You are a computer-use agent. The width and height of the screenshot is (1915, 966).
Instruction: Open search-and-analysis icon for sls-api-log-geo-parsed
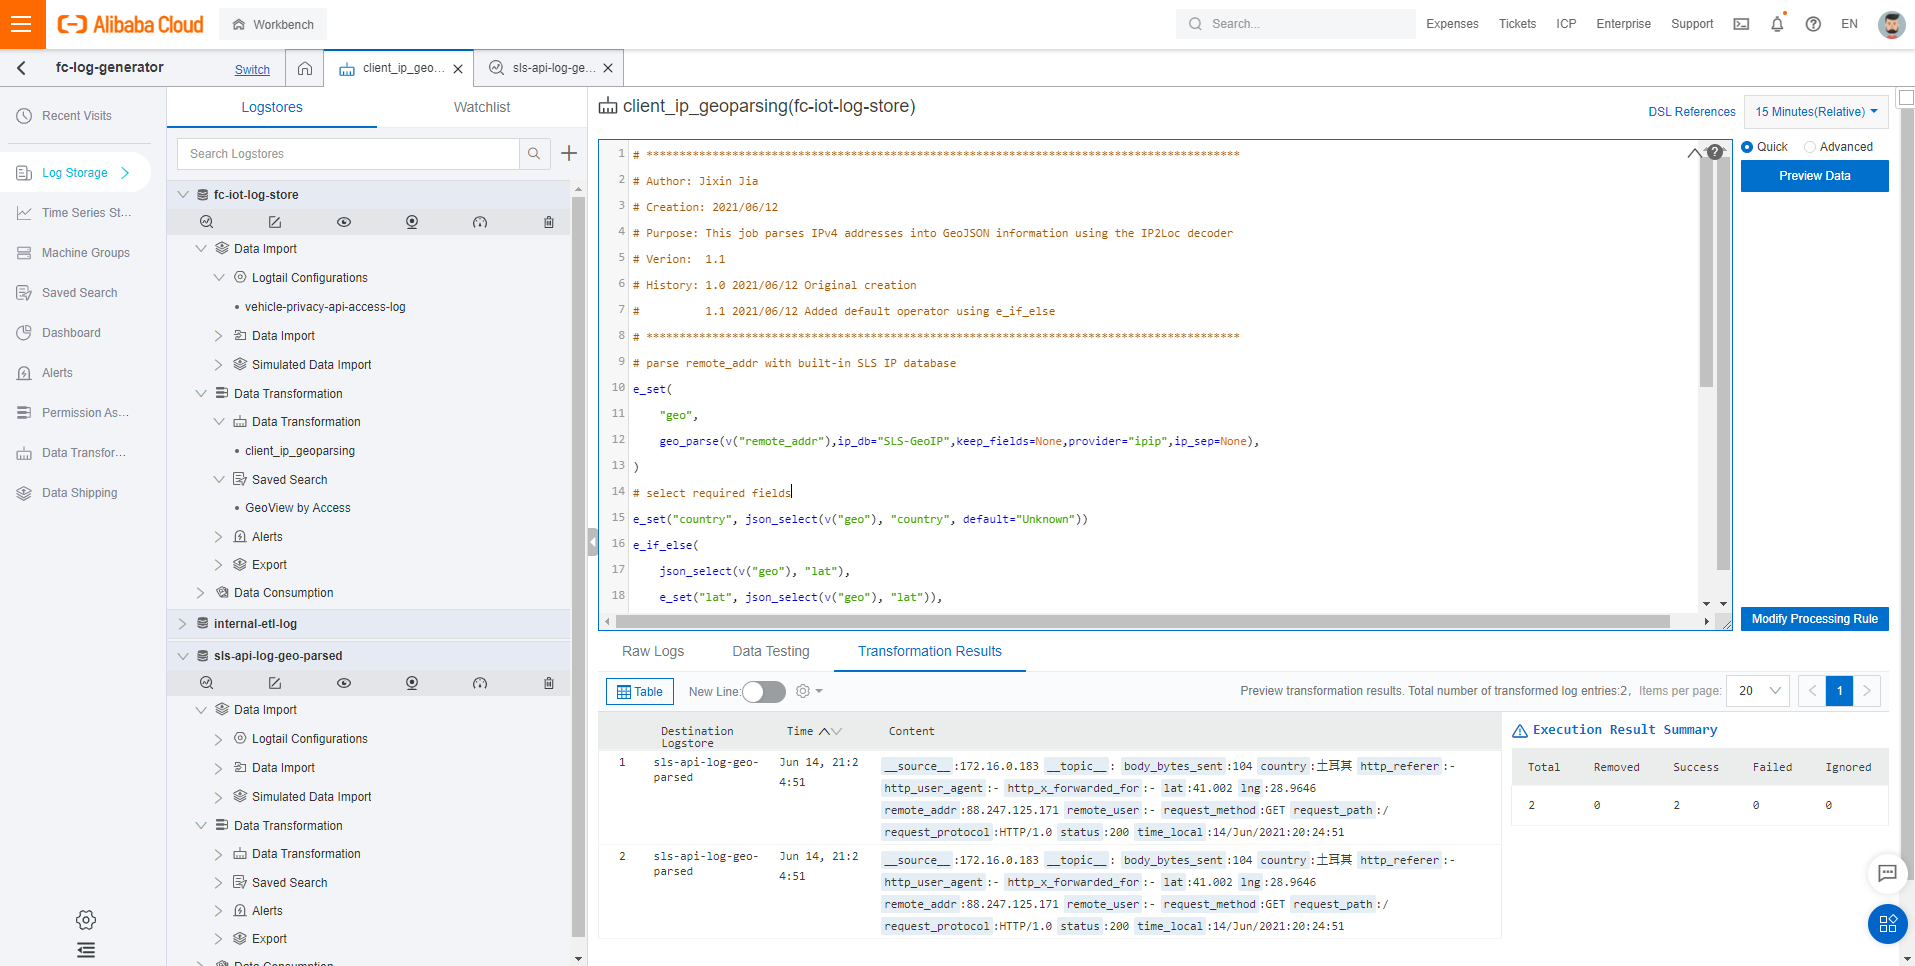click(x=206, y=683)
